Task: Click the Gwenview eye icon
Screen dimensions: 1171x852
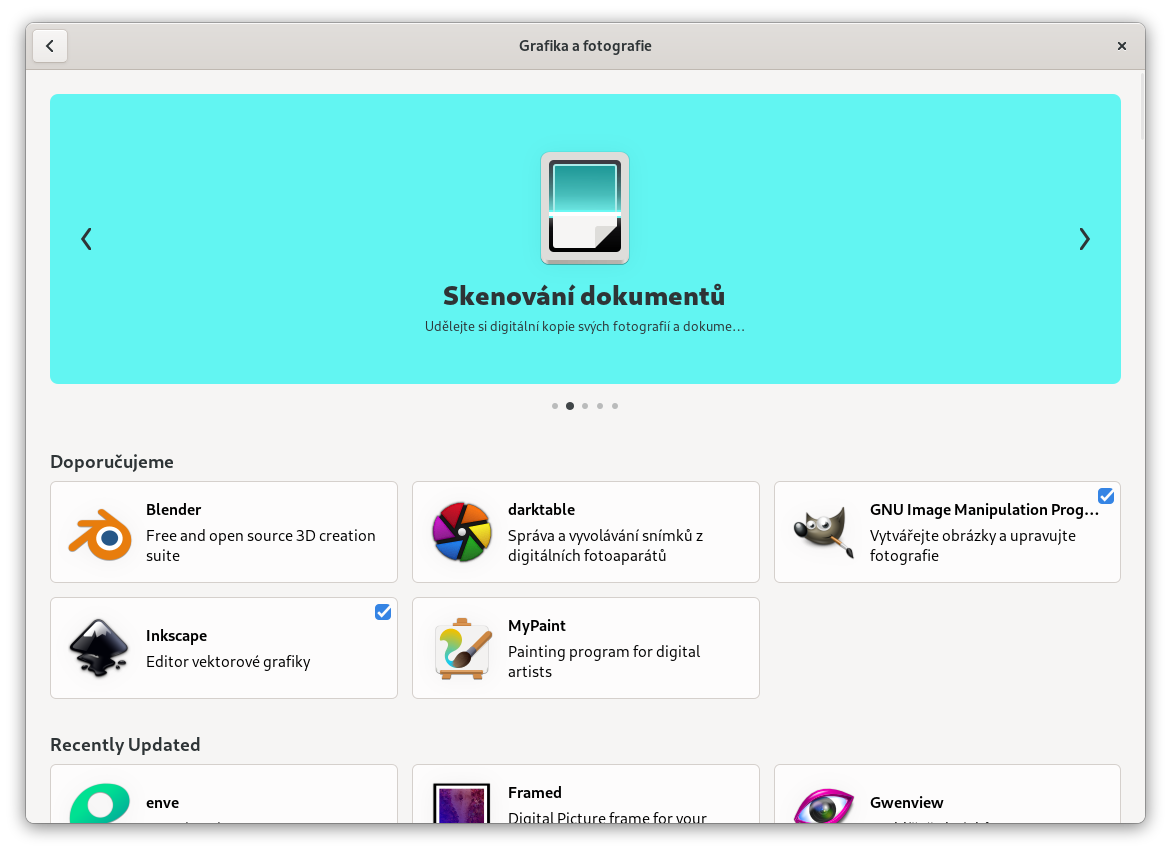Action: (823, 806)
